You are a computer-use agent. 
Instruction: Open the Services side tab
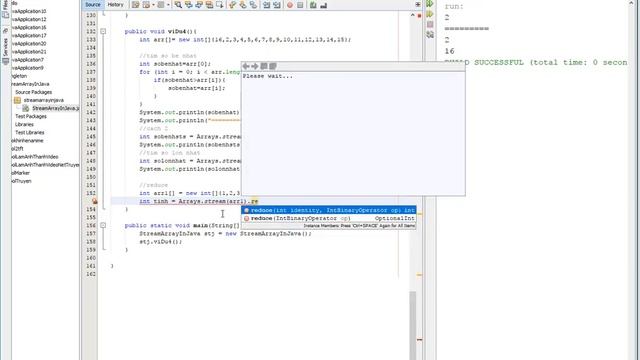(x=5, y=47)
